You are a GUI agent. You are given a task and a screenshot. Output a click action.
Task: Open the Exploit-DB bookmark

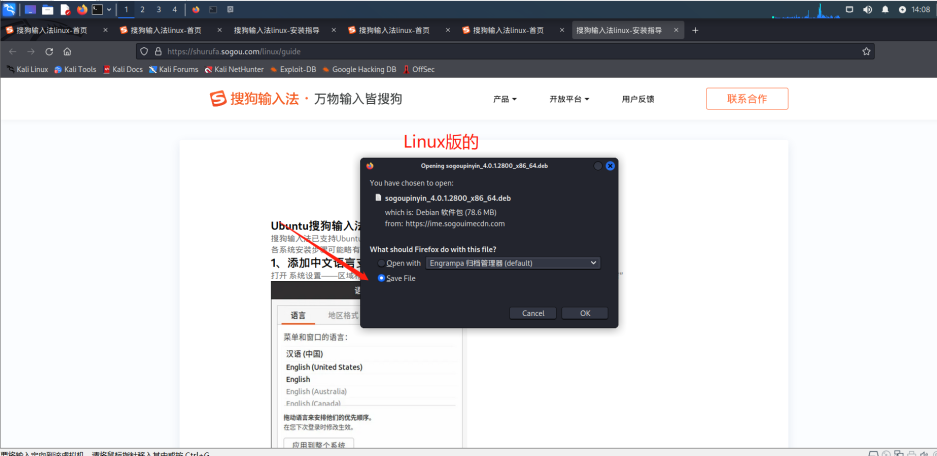click(x=293, y=69)
